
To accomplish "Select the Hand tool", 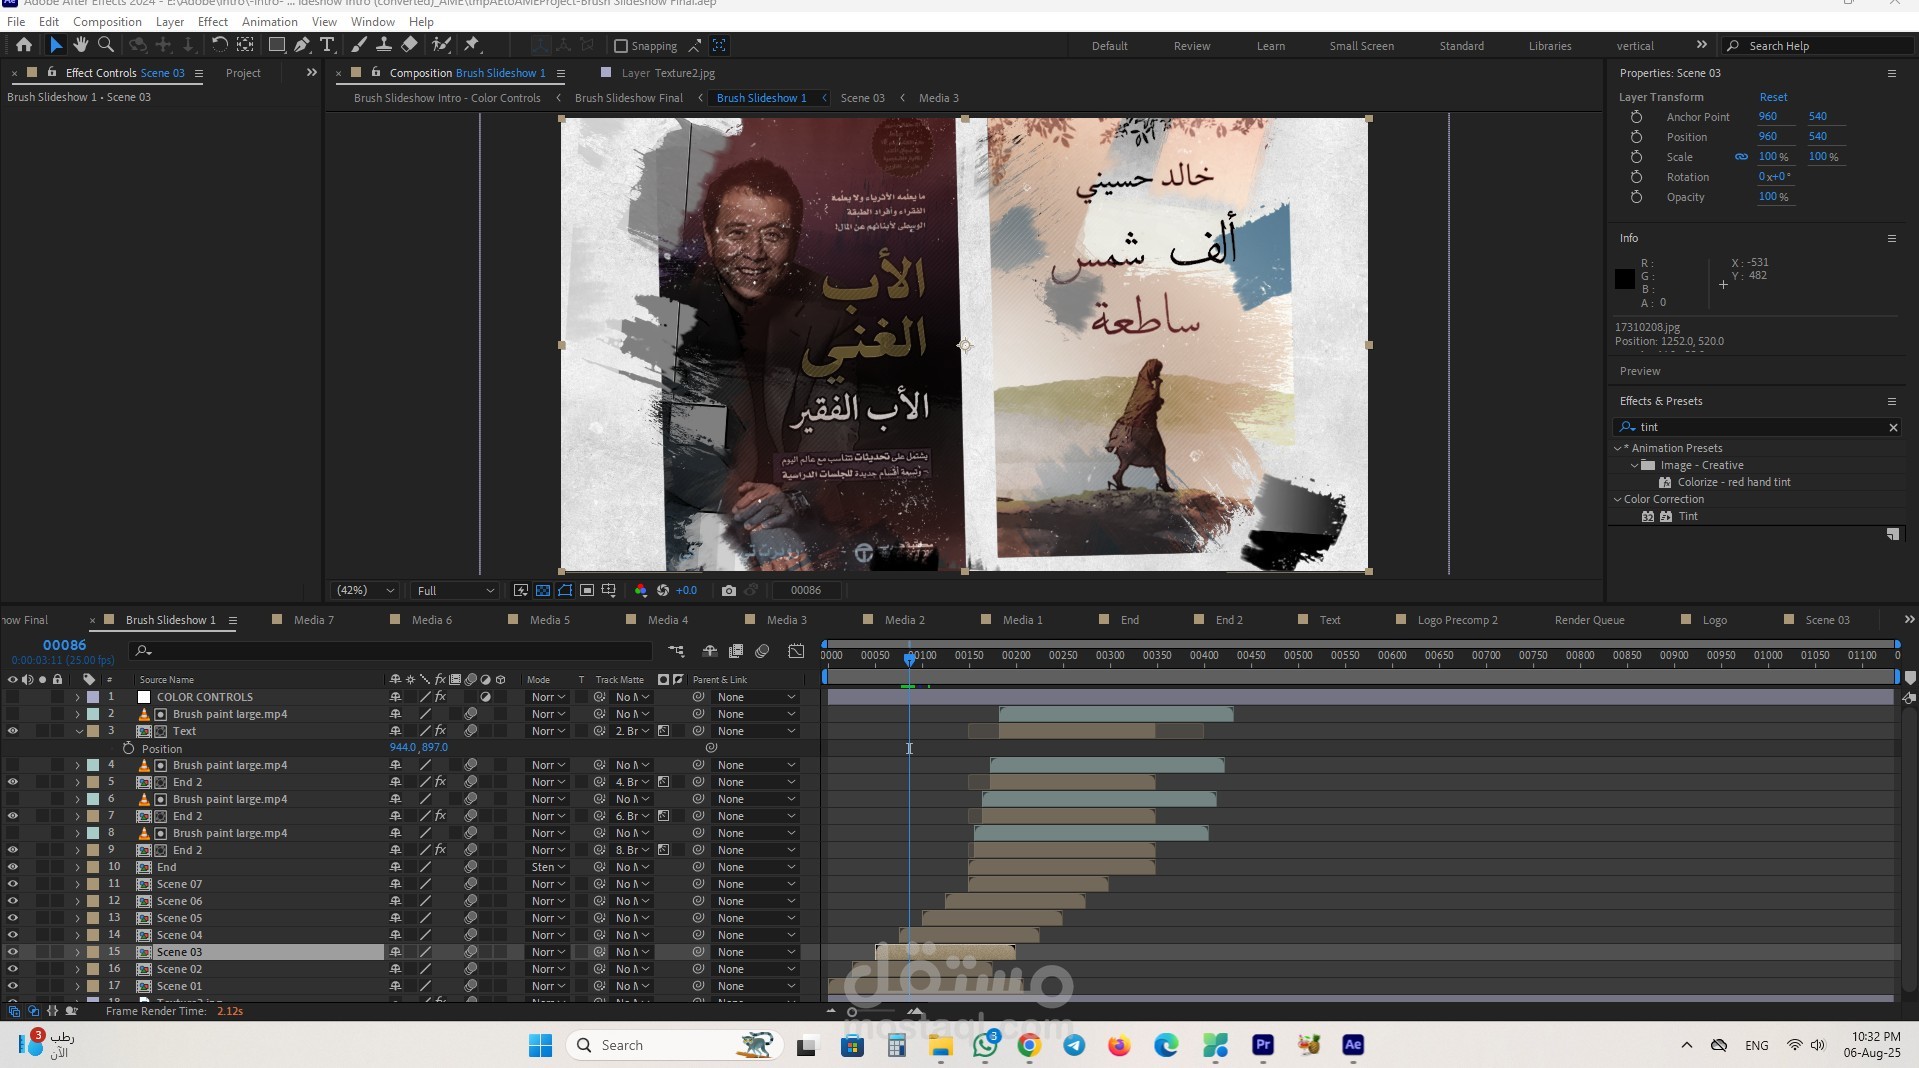I will click(80, 45).
